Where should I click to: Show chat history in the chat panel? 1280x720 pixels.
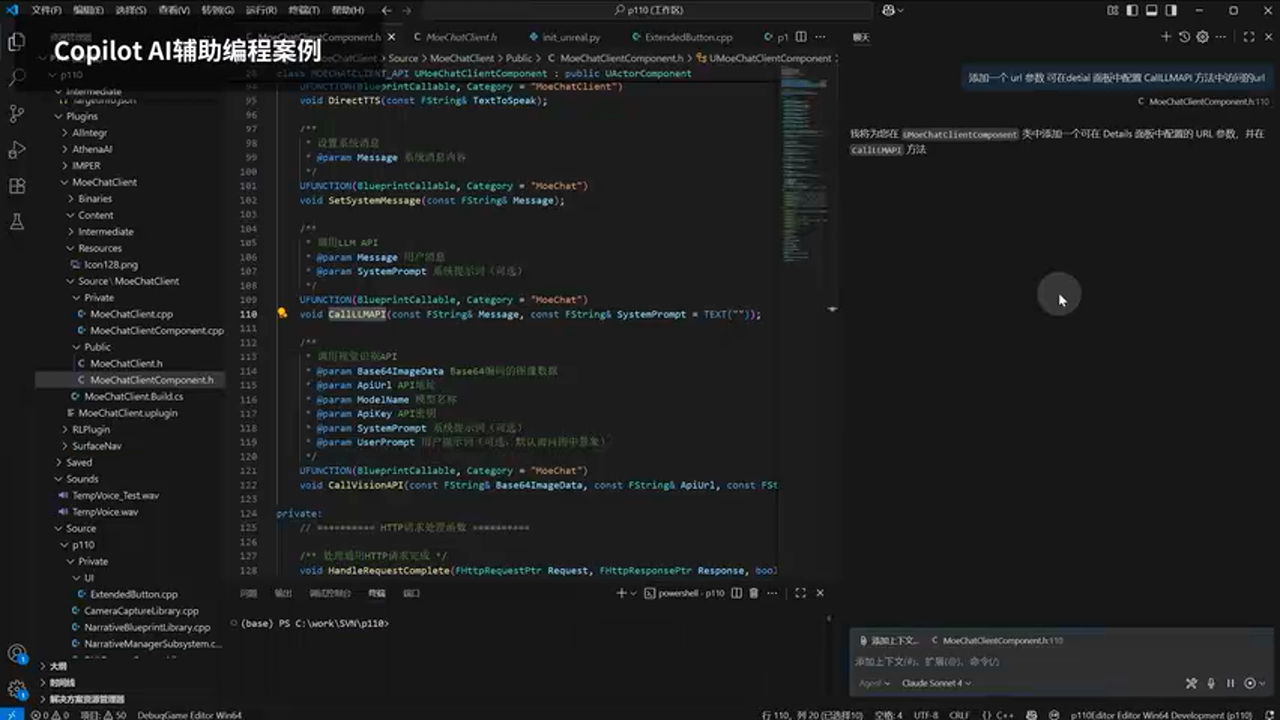point(1185,37)
